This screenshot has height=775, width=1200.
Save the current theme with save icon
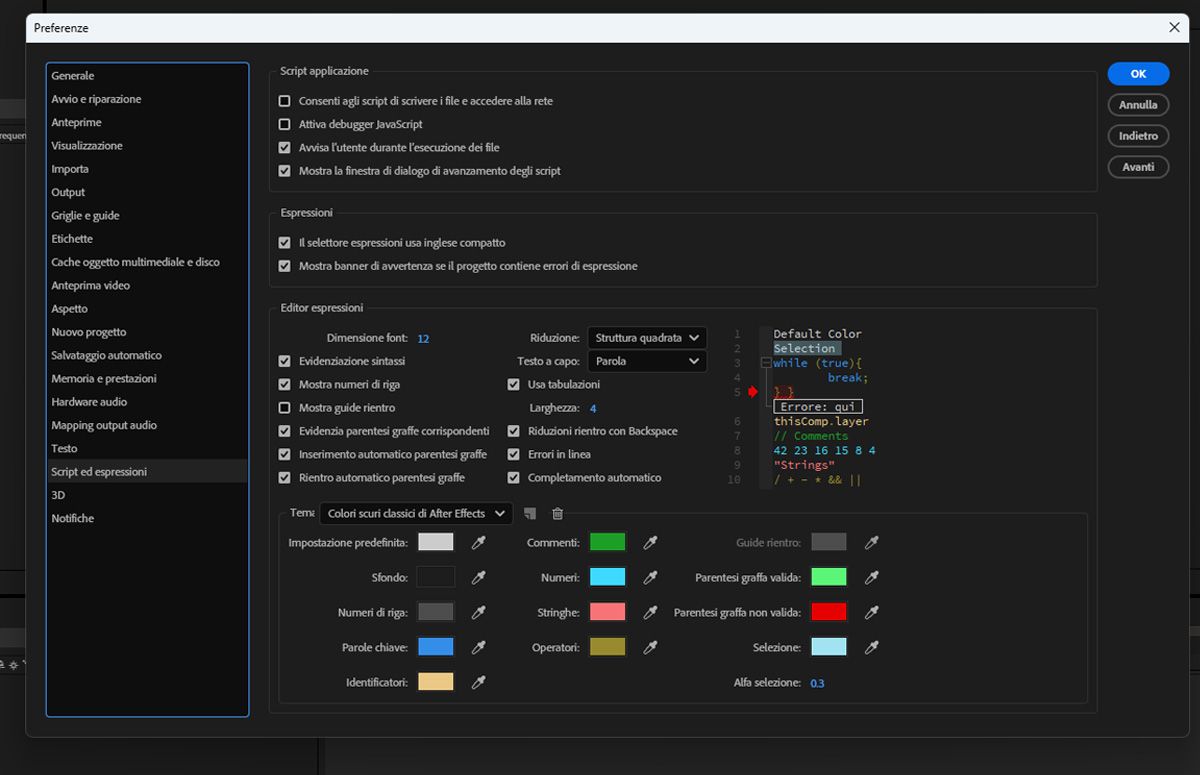point(530,513)
